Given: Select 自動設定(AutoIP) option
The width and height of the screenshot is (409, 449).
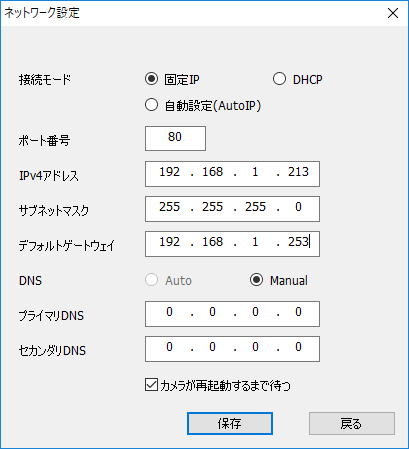Looking at the screenshot, I should [x=151, y=105].
